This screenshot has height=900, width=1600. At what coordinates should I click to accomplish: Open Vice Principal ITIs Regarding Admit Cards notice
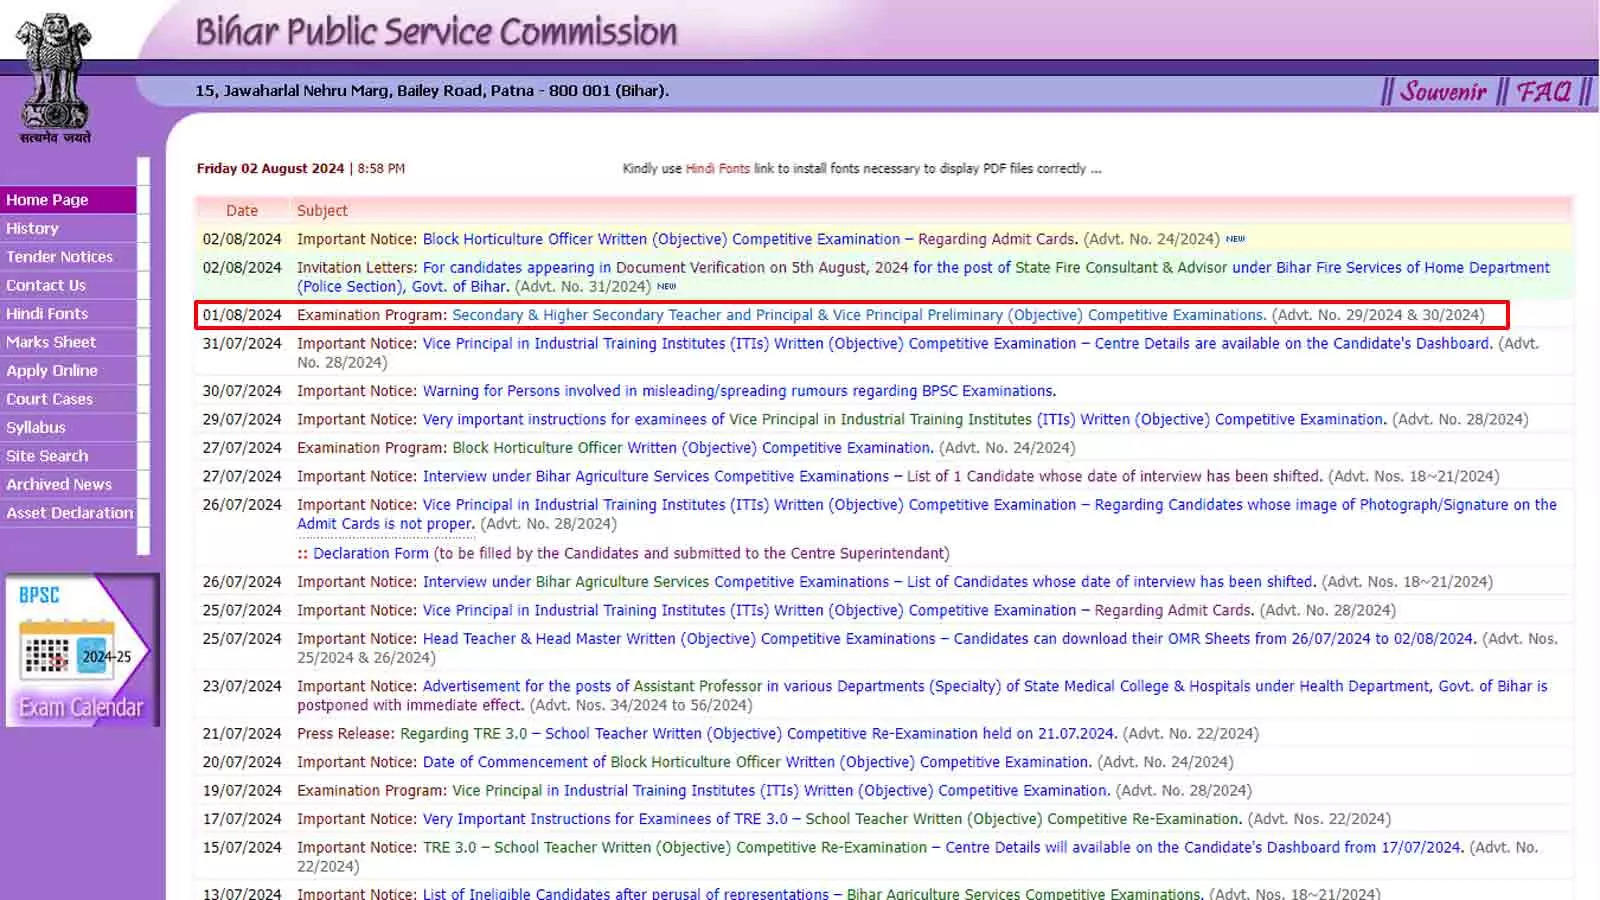(x=838, y=610)
